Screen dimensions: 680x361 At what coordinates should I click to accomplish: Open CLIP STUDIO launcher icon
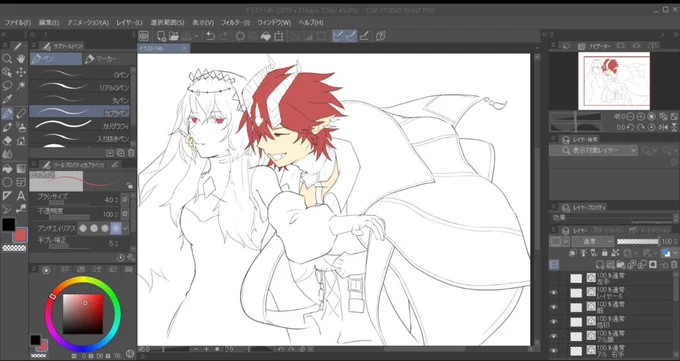[x=144, y=36]
